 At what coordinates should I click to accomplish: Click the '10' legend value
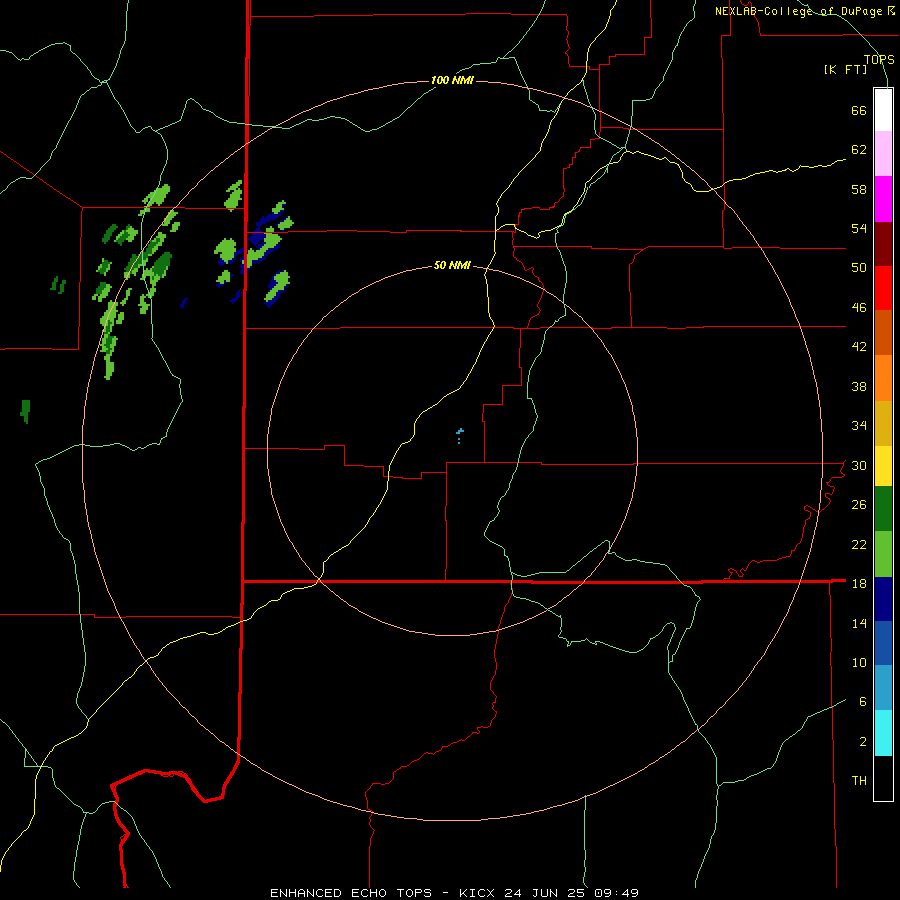coord(859,663)
